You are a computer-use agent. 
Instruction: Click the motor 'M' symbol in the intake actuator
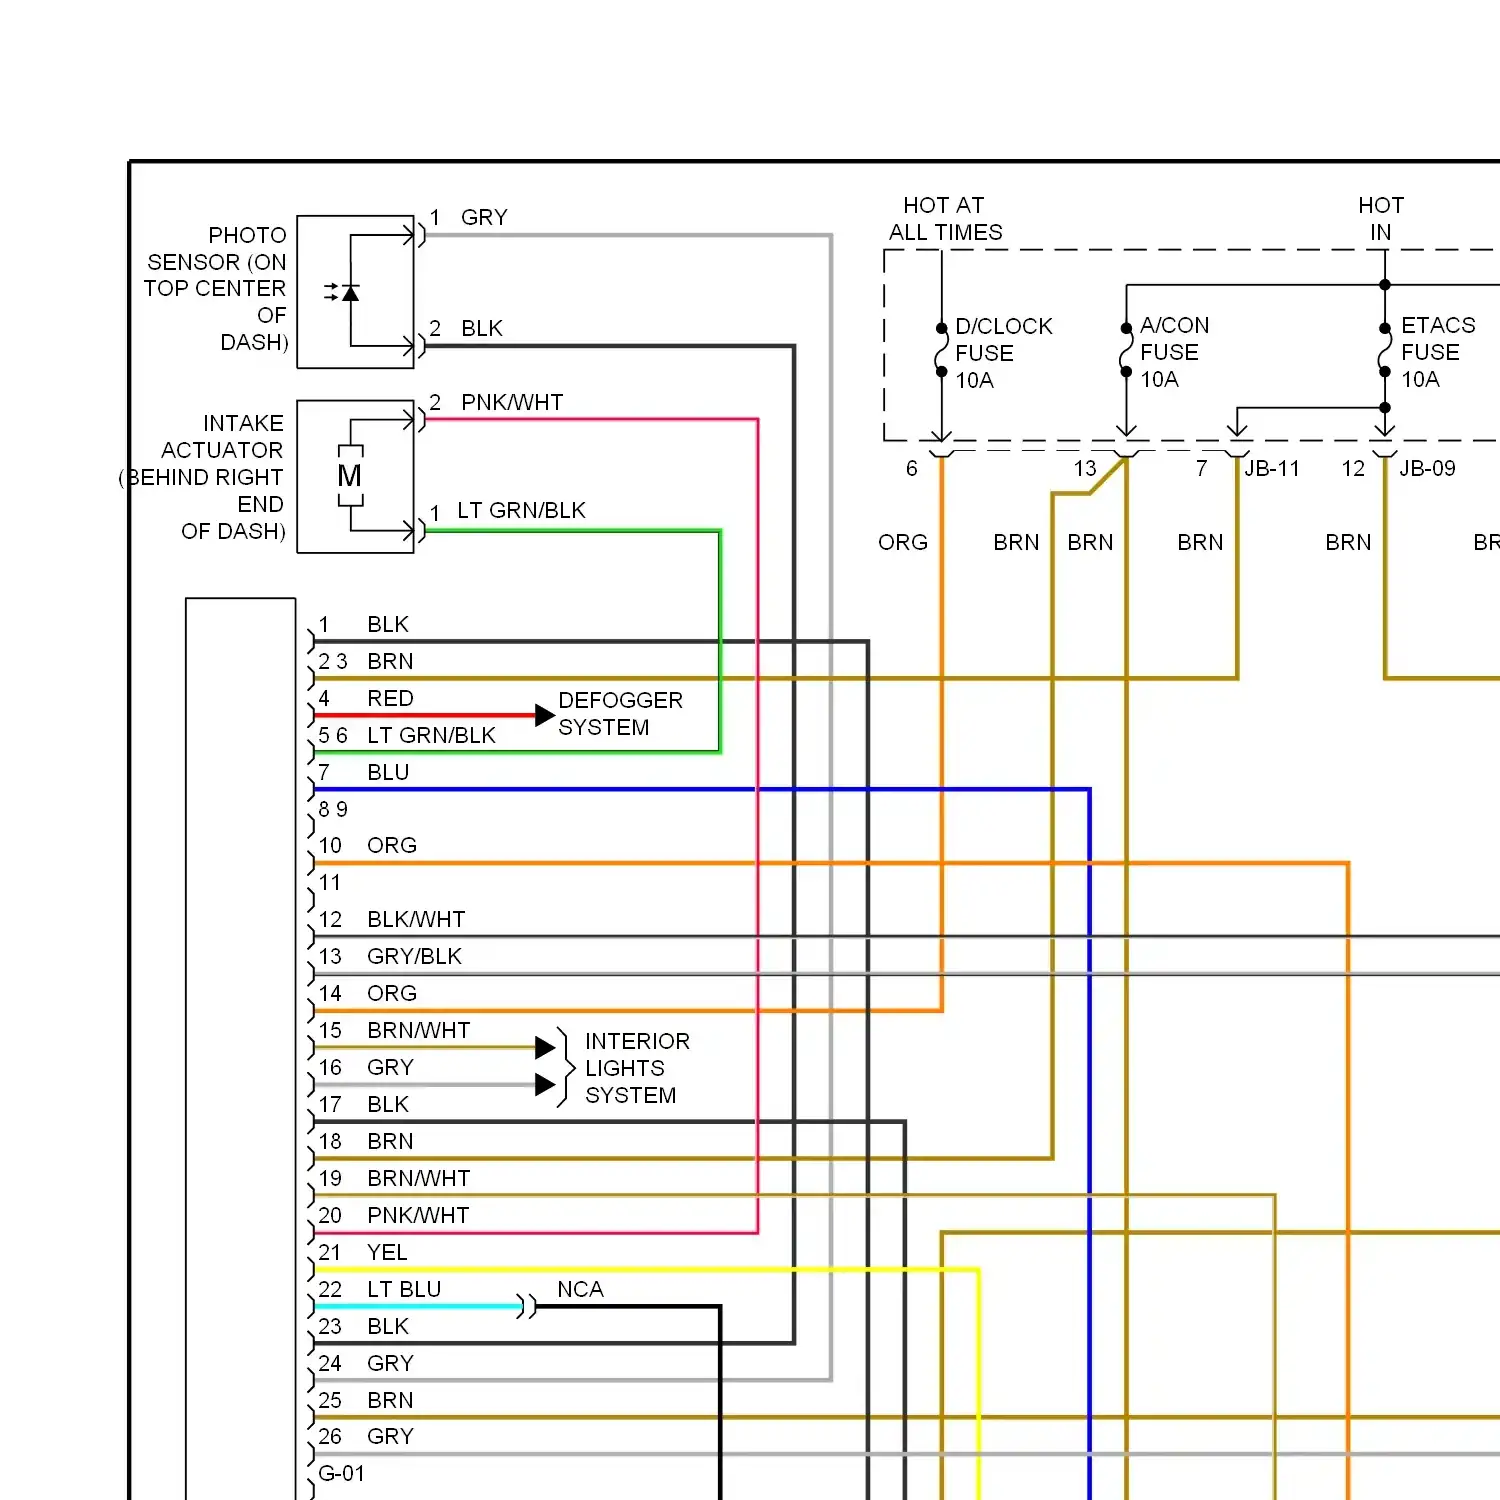pos(350,476)
